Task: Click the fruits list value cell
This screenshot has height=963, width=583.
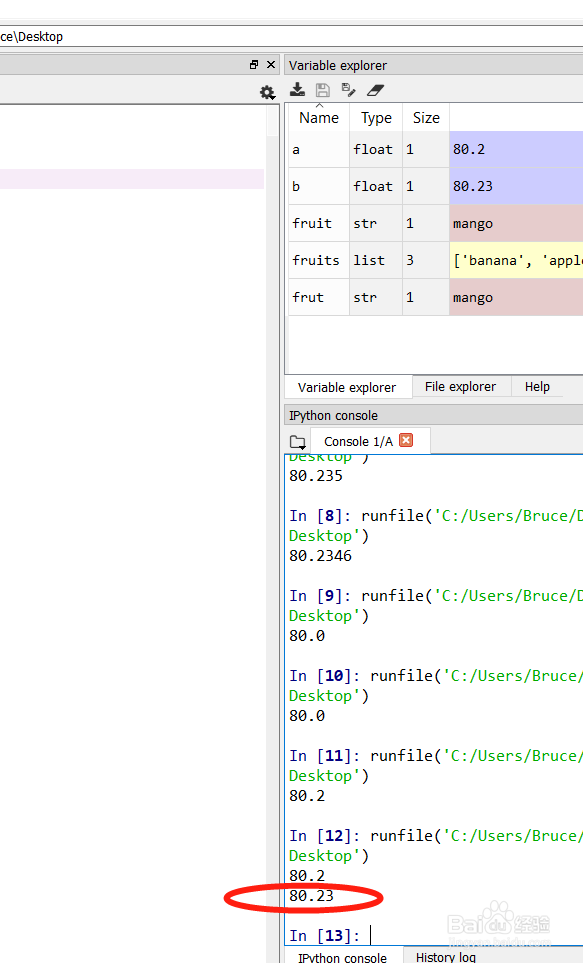Action: [516, 260]
